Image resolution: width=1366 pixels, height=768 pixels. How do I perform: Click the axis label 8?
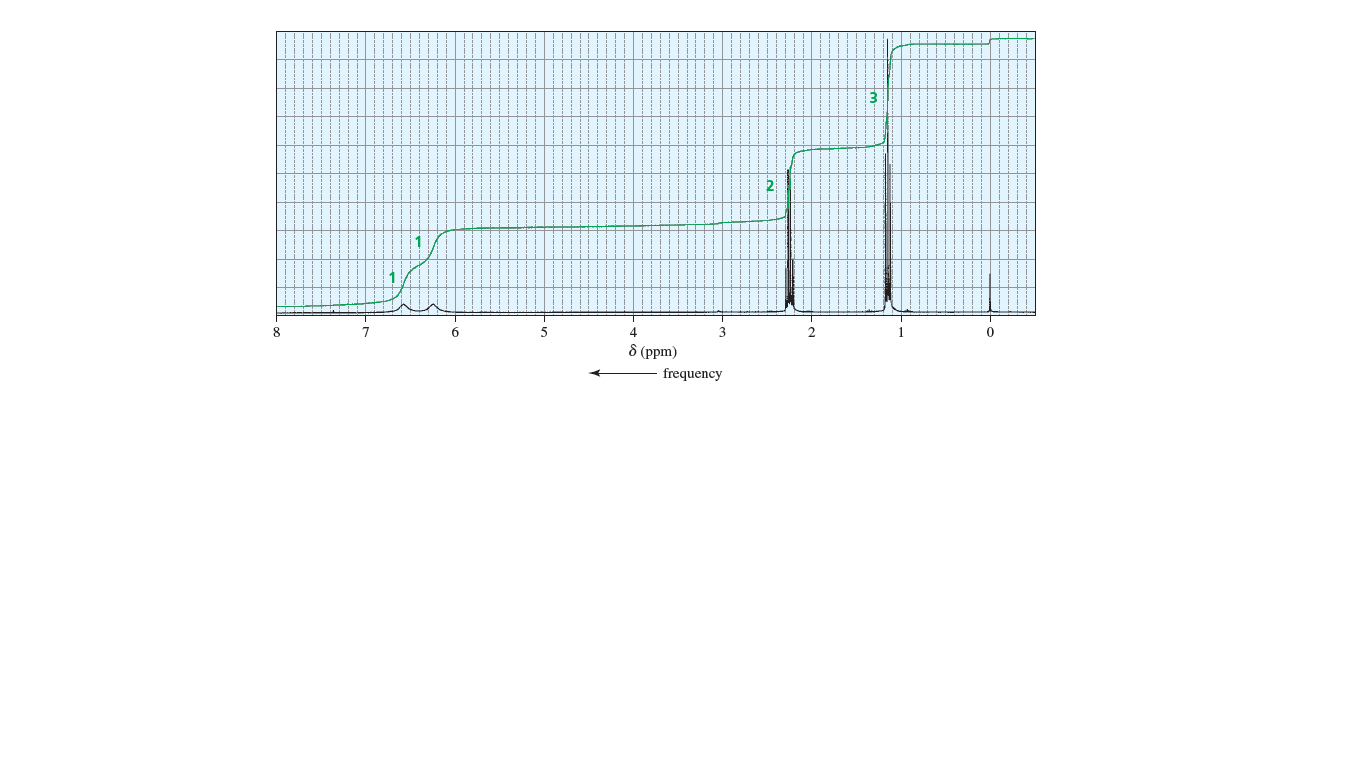click(277, 333)
